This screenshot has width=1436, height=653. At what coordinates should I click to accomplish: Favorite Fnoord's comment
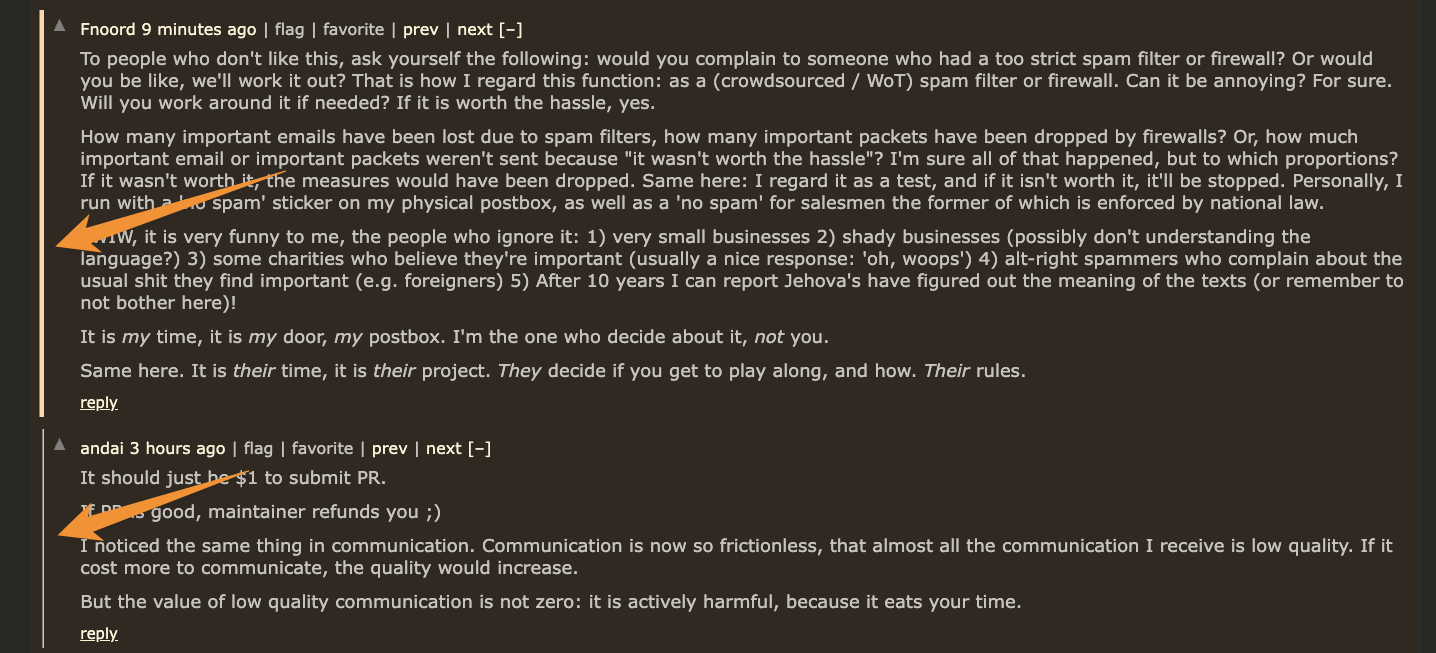click(353, 30)
